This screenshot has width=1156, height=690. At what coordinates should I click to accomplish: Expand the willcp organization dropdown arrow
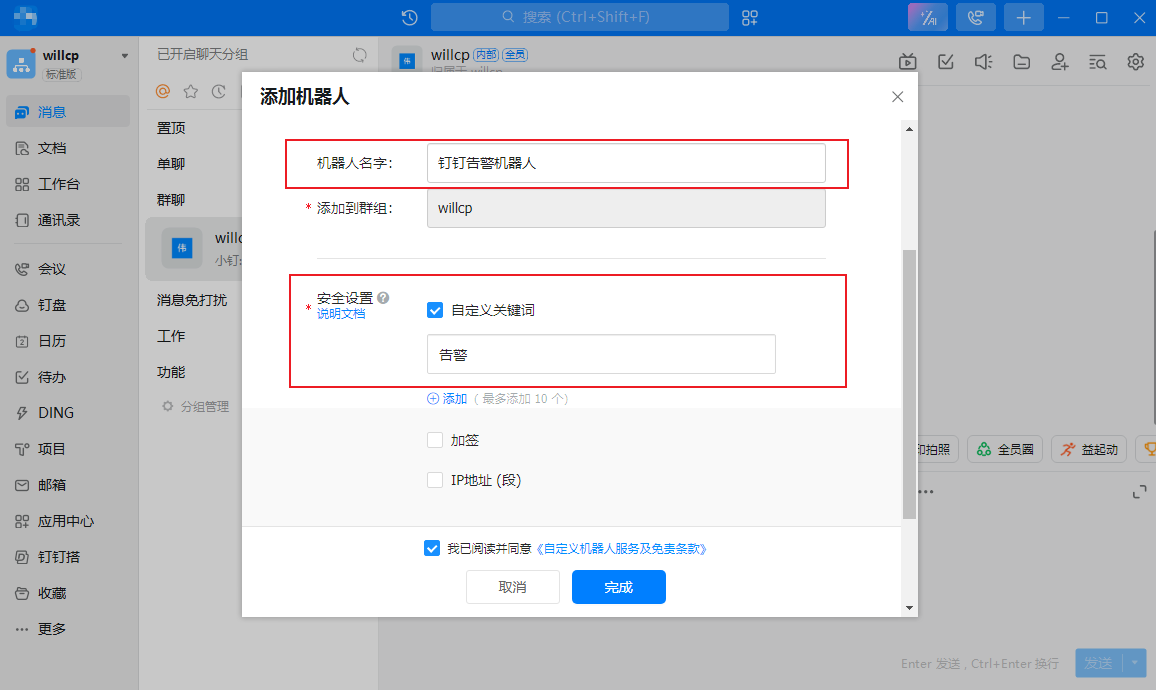pyautogui.click(x=125, y=56)
